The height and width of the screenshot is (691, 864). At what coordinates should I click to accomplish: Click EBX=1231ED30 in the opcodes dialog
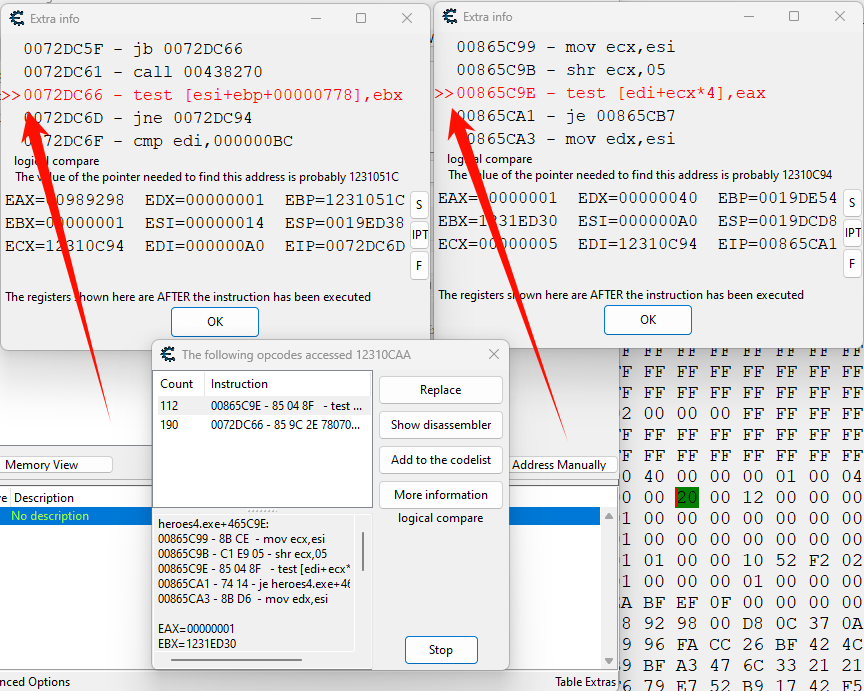[197, 644]
